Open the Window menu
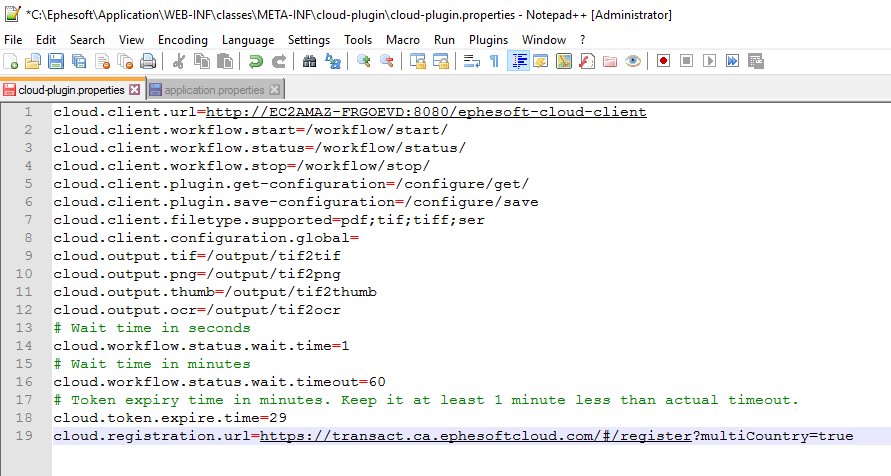 544,40
